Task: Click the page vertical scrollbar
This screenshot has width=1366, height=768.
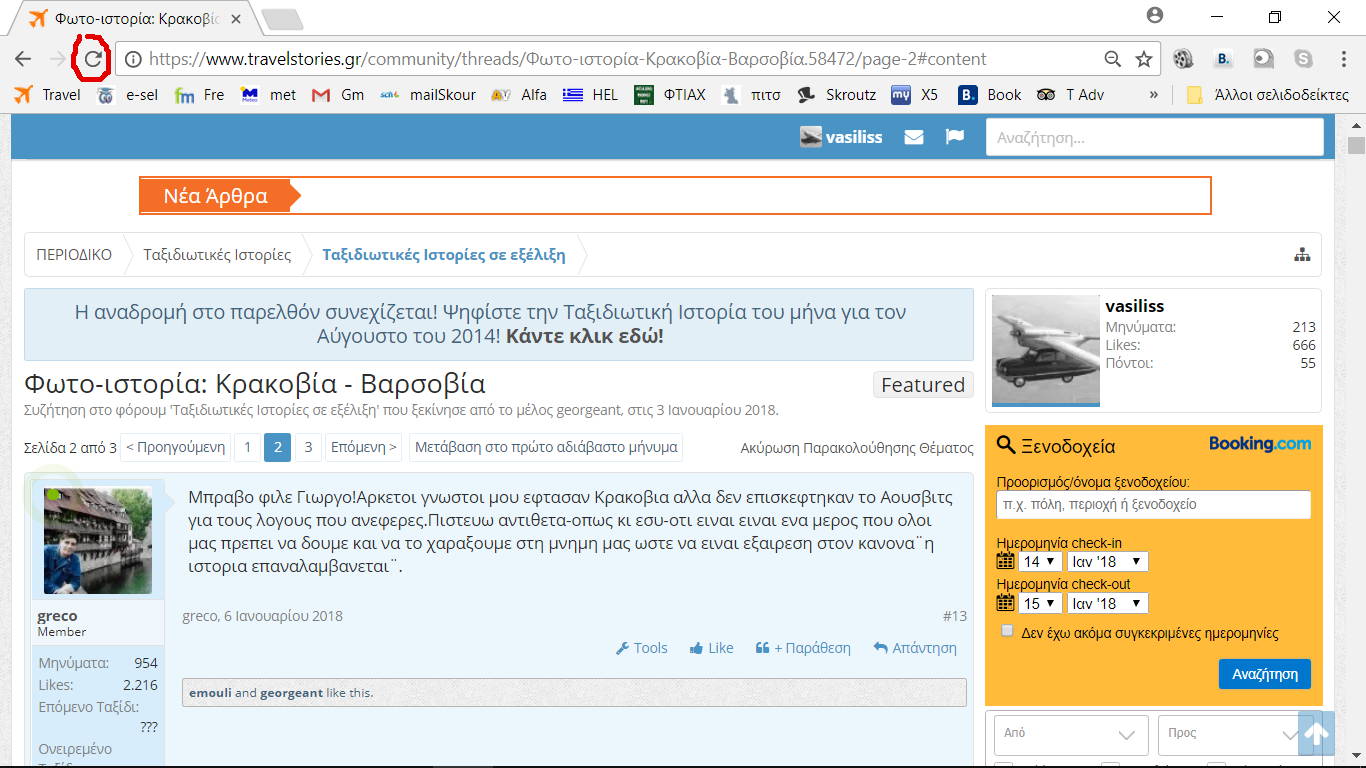Action: click(1355, 400)
